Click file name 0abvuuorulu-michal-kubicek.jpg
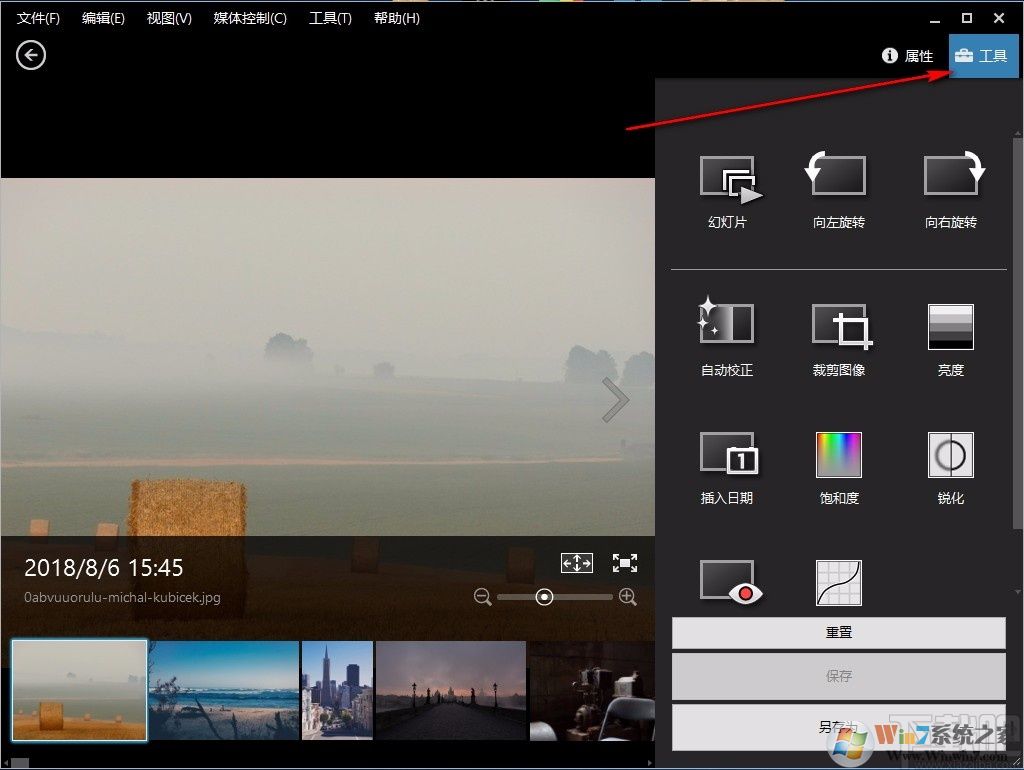The width and height of the screenshot is (1024, 770). pos(122,598)
